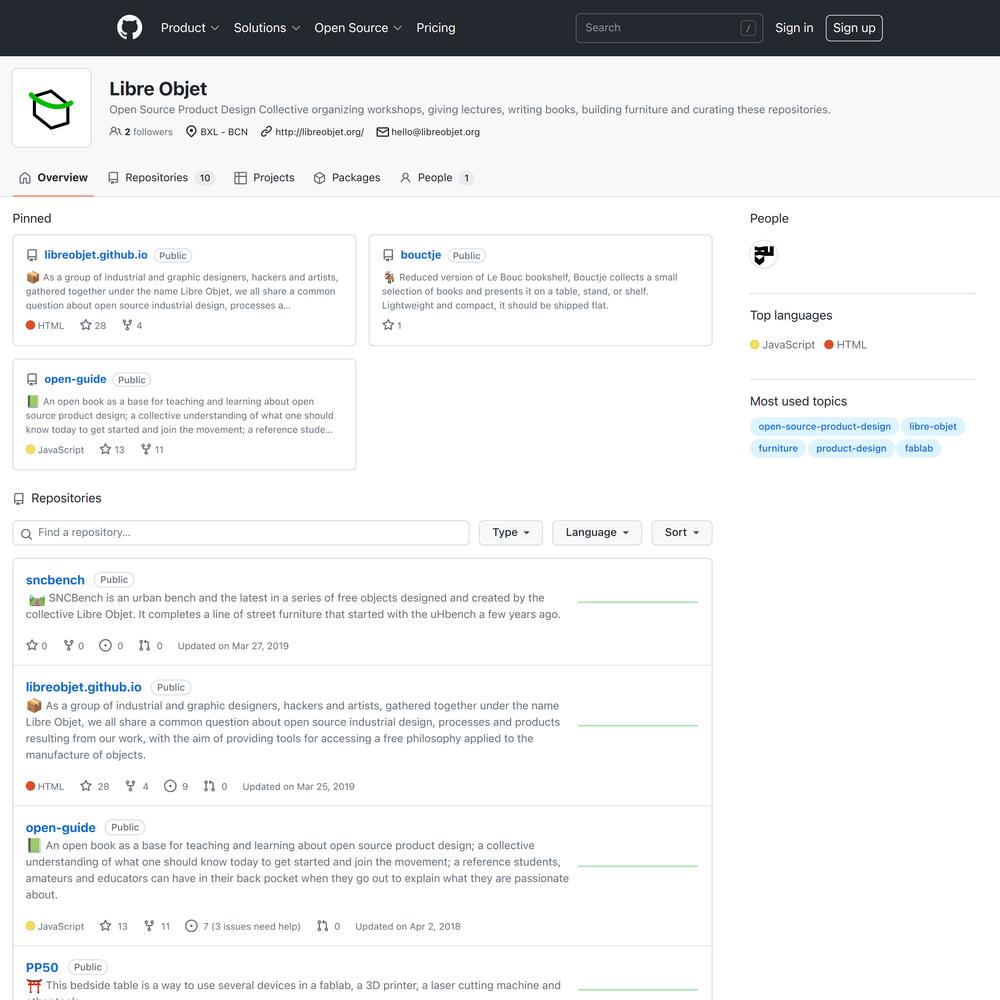Click the slash shortcut icon in search box
Viewport: 1000px width, 1000px height.
tap(748, 28)
